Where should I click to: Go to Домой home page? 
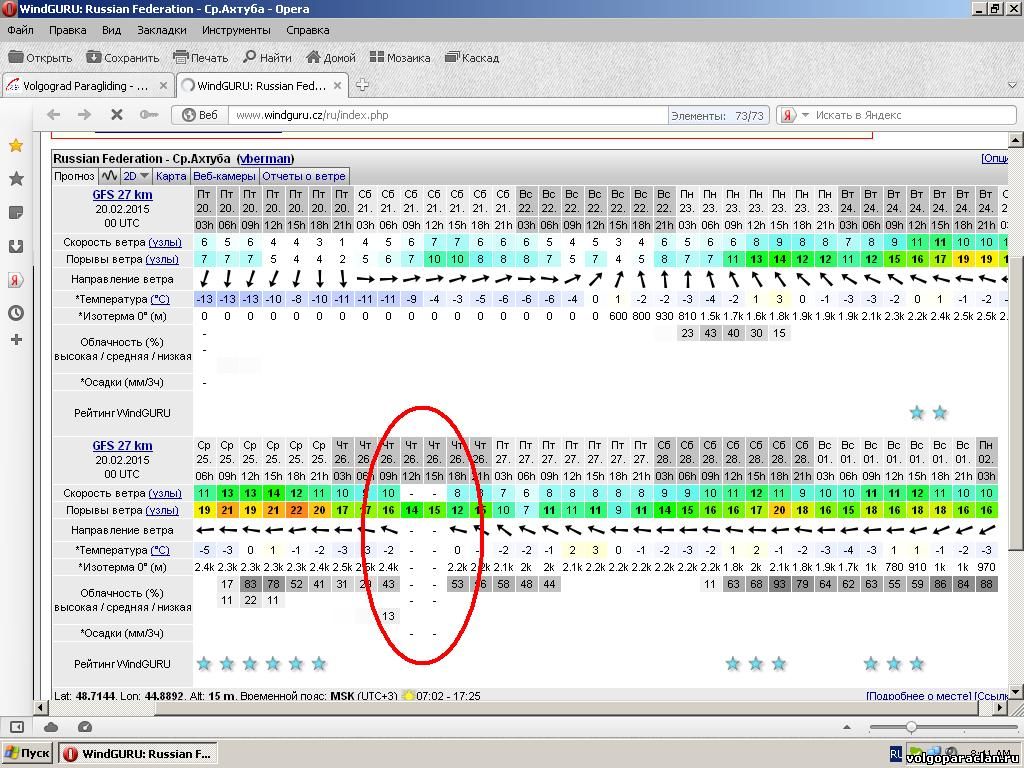click(x=331, y=57)
